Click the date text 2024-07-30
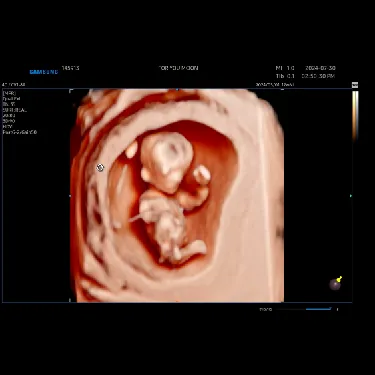Viewport: 375px width, 375px height. (320, 68)
